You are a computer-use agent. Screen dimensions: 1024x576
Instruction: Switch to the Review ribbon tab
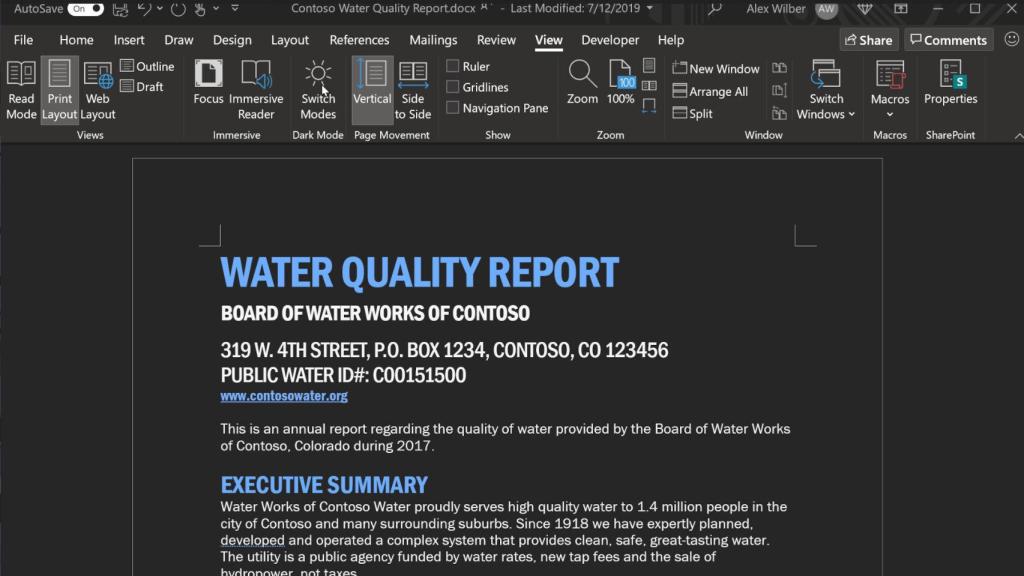[x=496, y=40]
